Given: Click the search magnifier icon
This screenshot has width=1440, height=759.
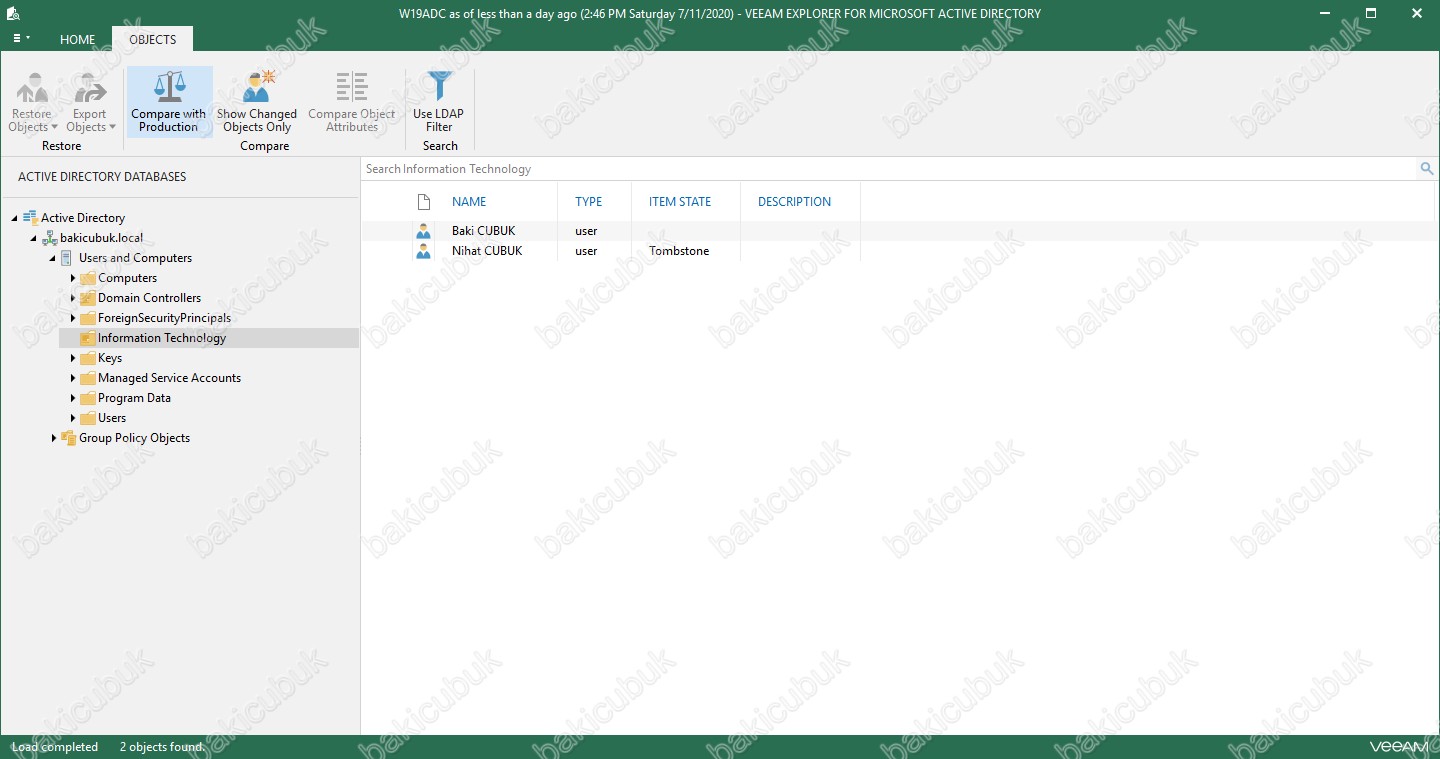Looking at the screenshot, I should (x=1427, y=169).
